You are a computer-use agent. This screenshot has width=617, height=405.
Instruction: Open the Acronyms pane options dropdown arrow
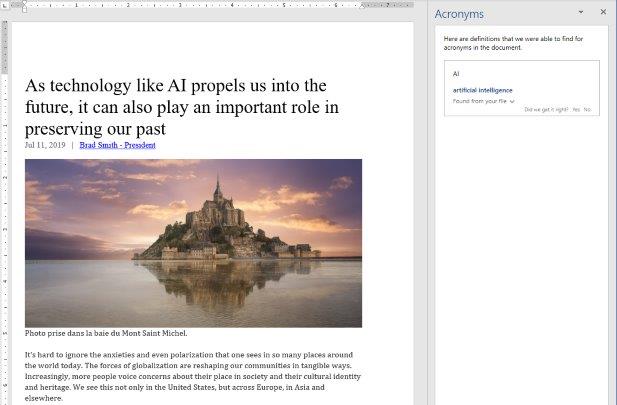[581, 12]
